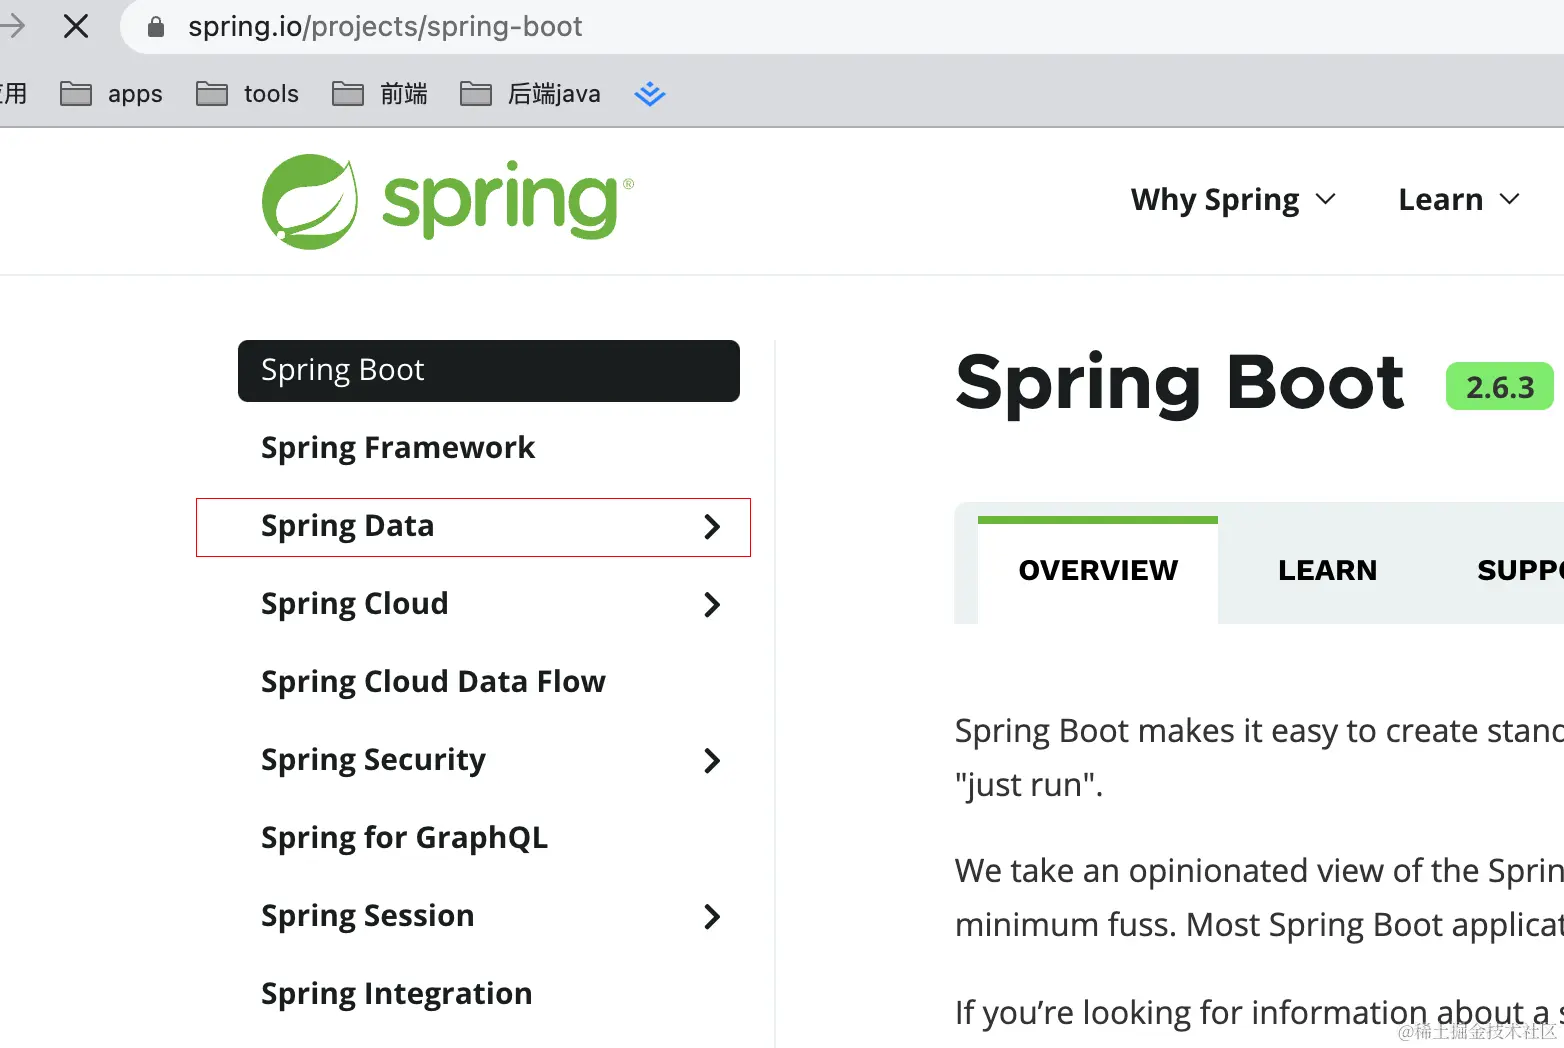1564x1048 pixels.
Task: Open Spring Integration project link
Action: (396, 994)
